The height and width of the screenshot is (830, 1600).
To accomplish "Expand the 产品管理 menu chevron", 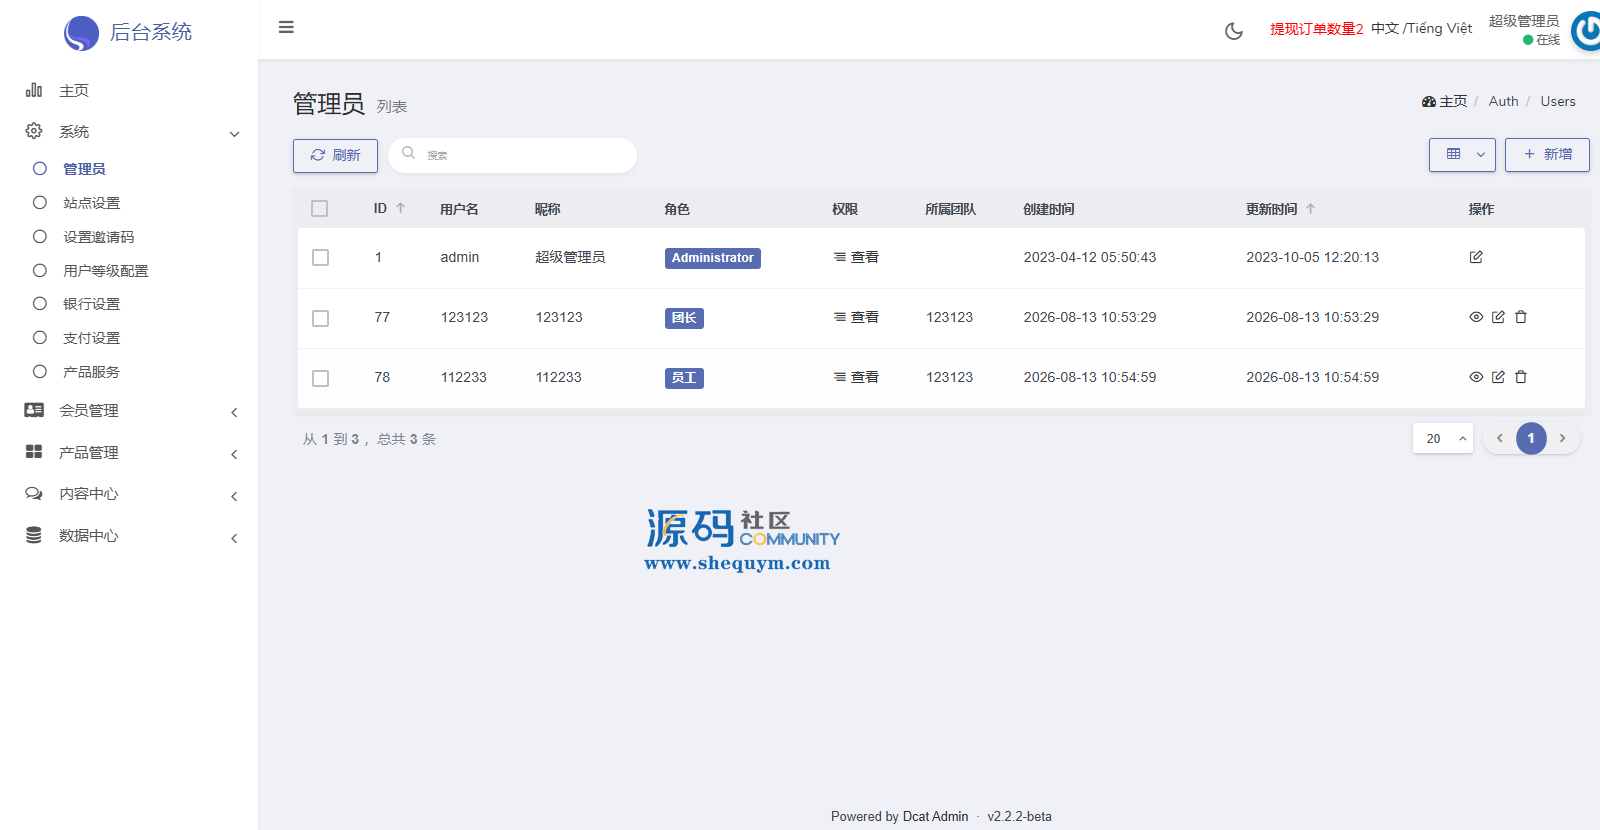I will (234, 454).
